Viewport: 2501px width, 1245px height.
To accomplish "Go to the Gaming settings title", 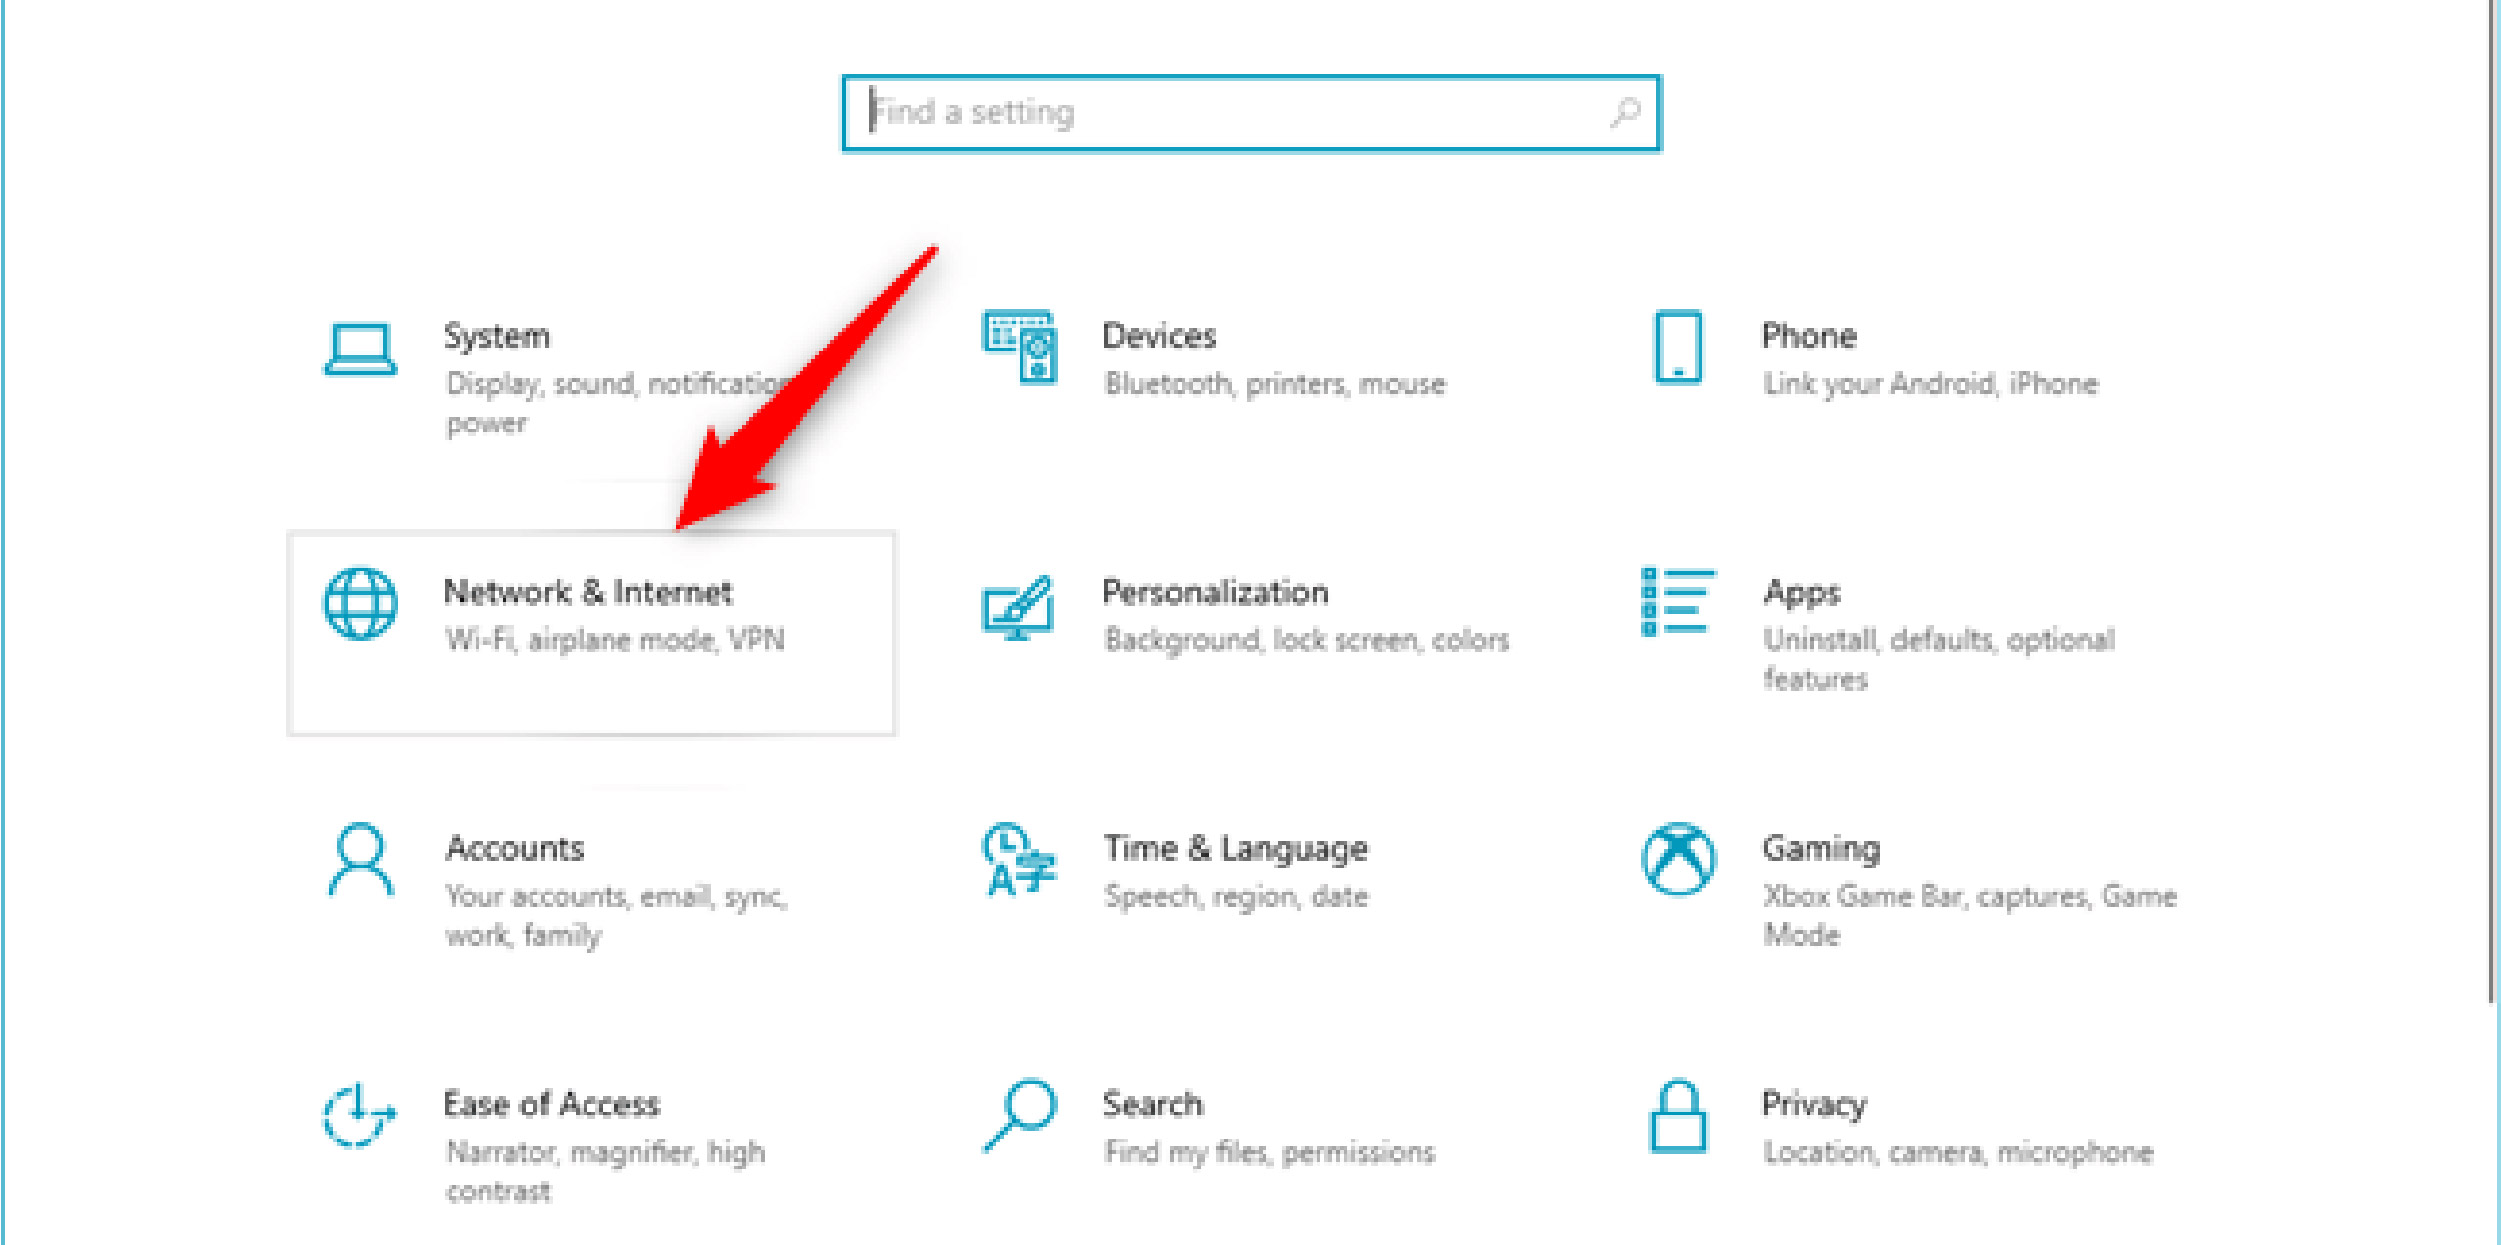I will [1821, 849].
